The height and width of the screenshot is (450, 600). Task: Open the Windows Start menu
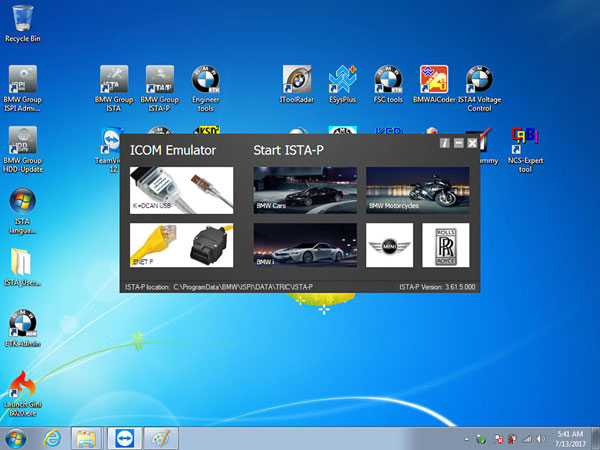[x=16, y=439]
